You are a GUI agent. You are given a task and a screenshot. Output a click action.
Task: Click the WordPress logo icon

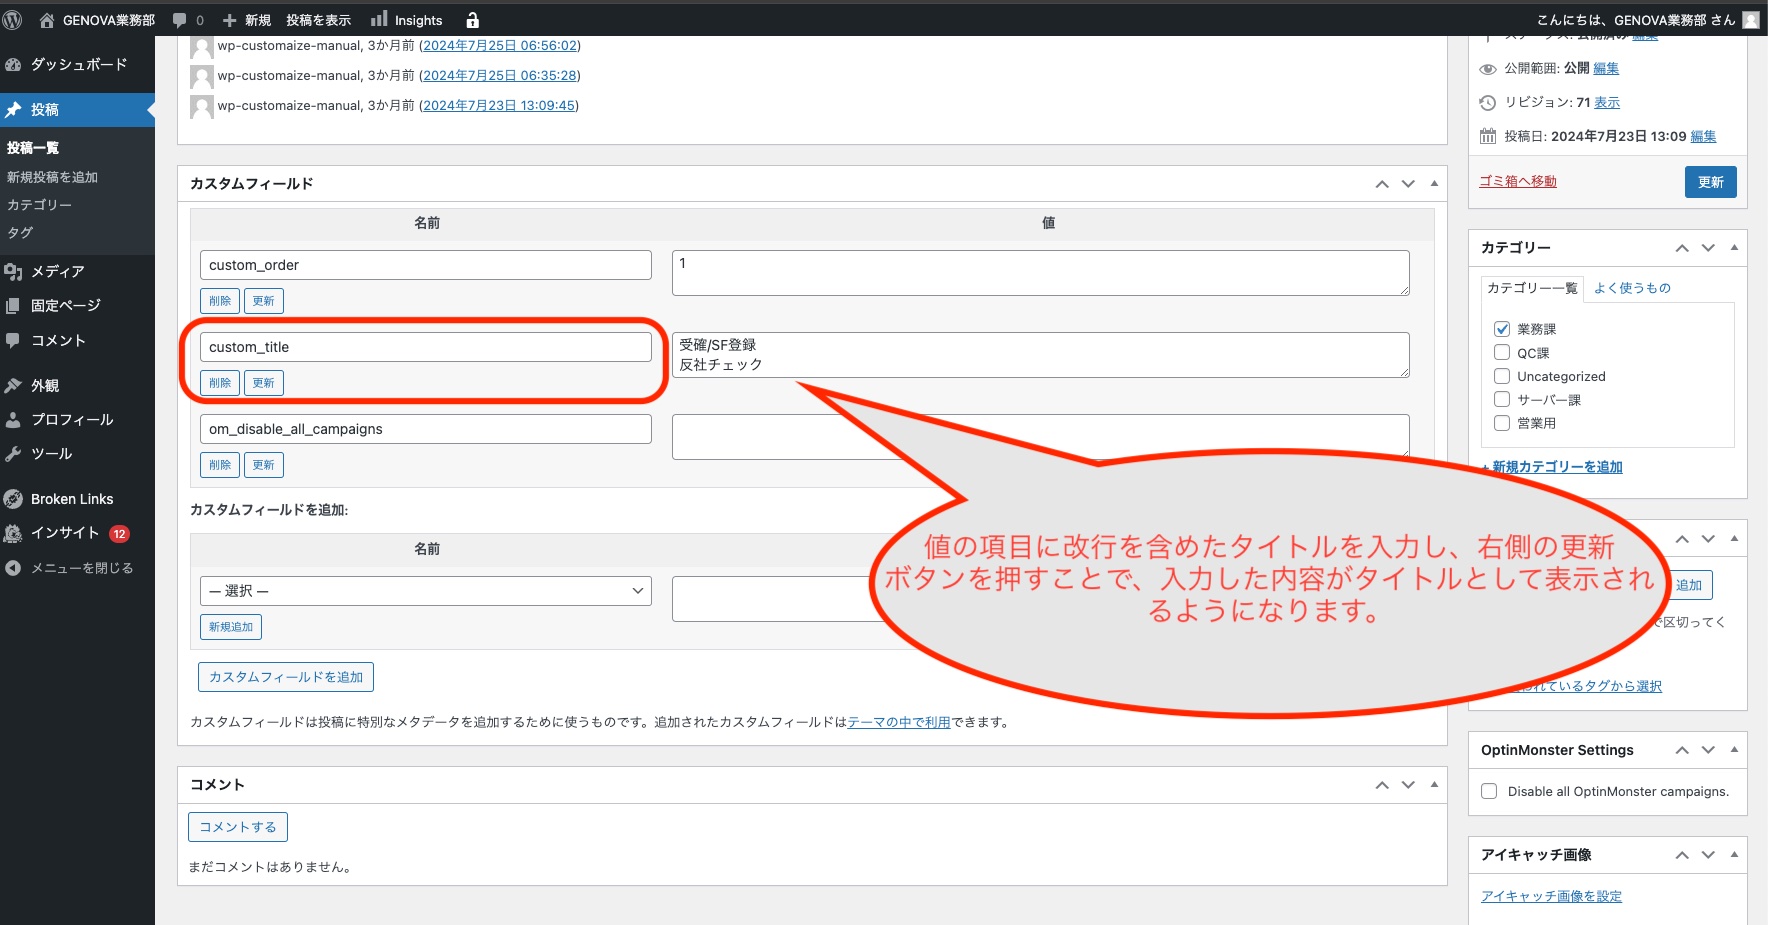pyautogui.click(x=13, y=19)
